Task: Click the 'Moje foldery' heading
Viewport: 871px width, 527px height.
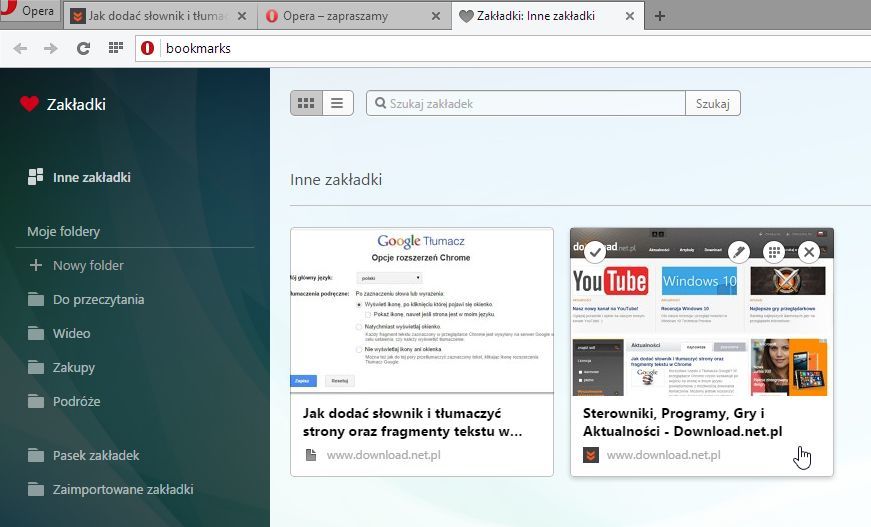Action: coord(63,232)
